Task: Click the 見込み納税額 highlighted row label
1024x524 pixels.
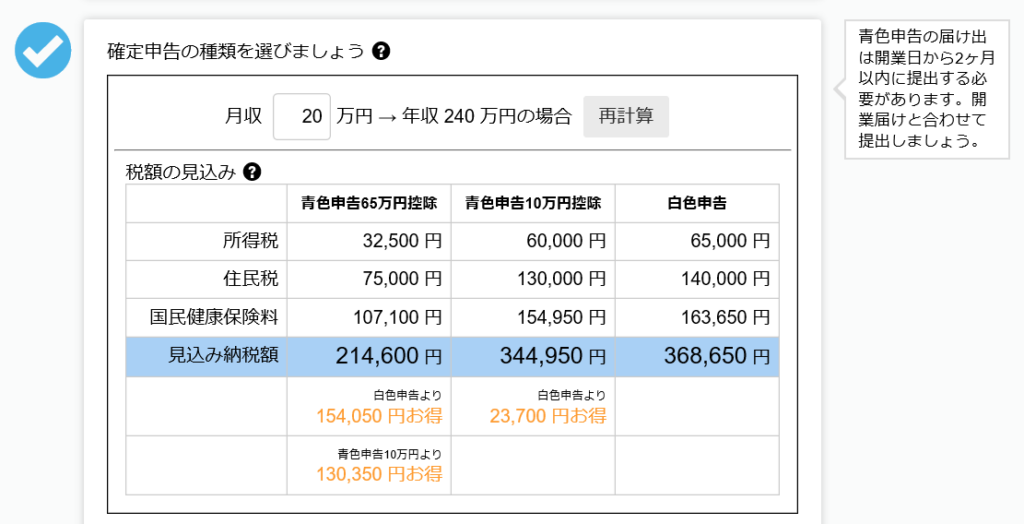Action: click(223, 355)
